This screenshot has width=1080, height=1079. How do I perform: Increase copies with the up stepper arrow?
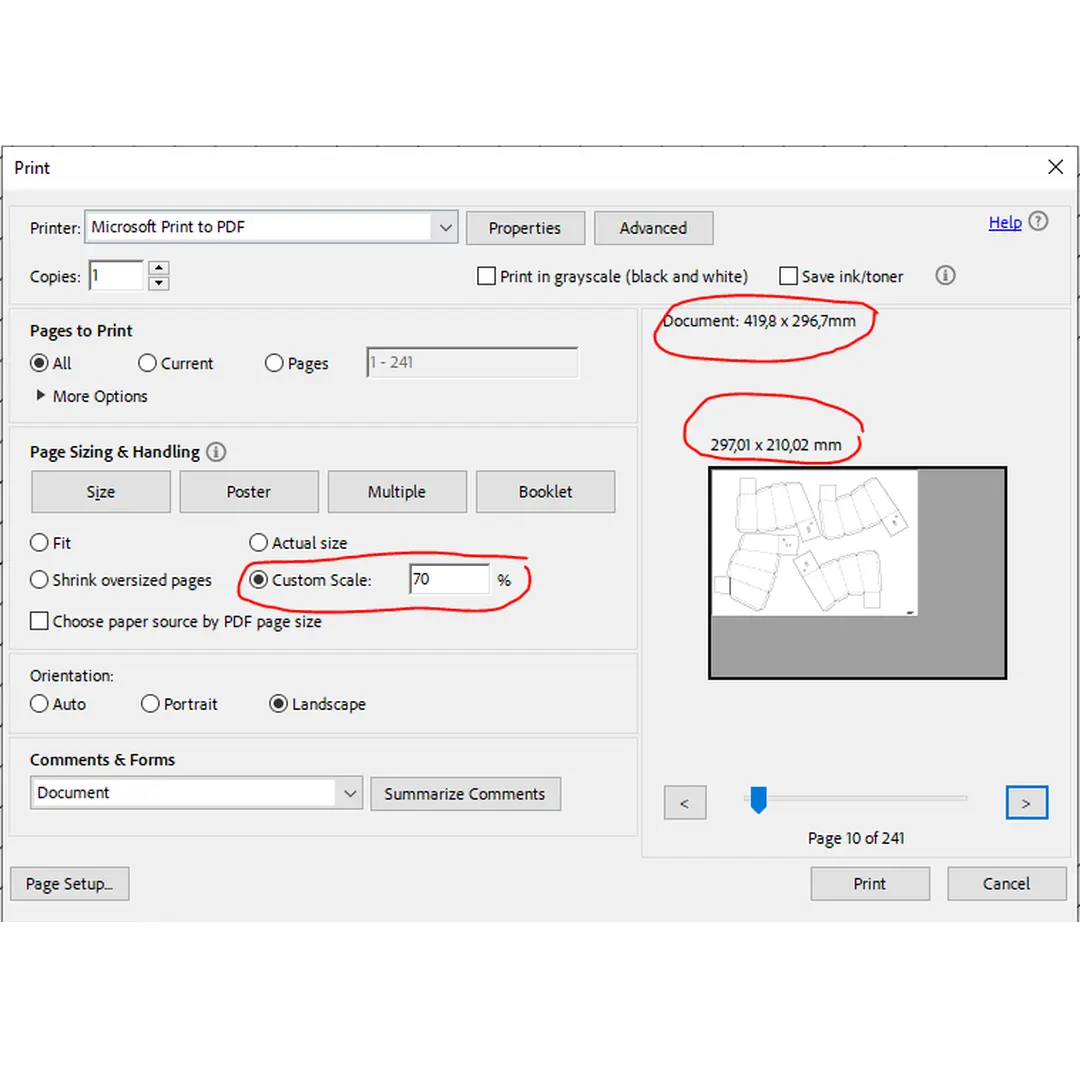tap(158, 268)
